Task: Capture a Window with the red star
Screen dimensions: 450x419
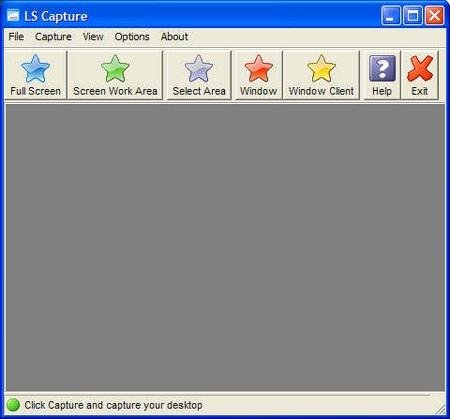Action: 259,69
